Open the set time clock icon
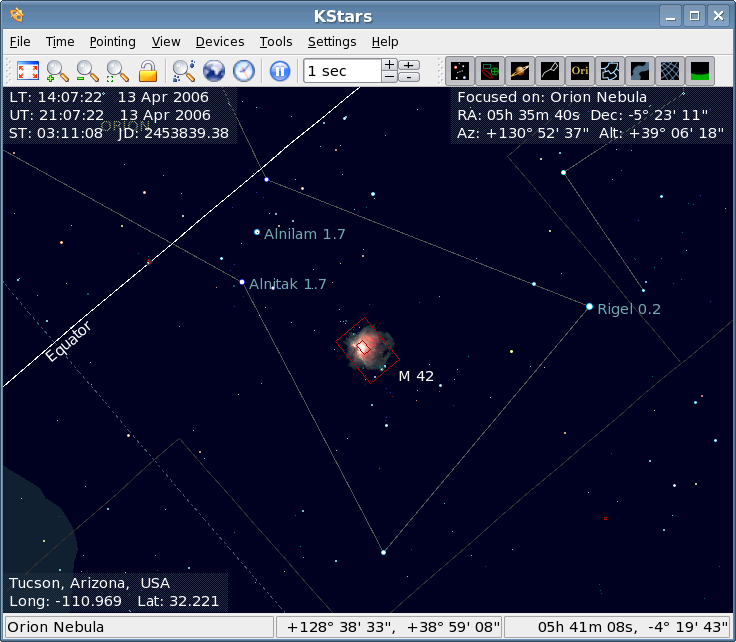Viewport: 736px width, 642px height. point(244,71)
